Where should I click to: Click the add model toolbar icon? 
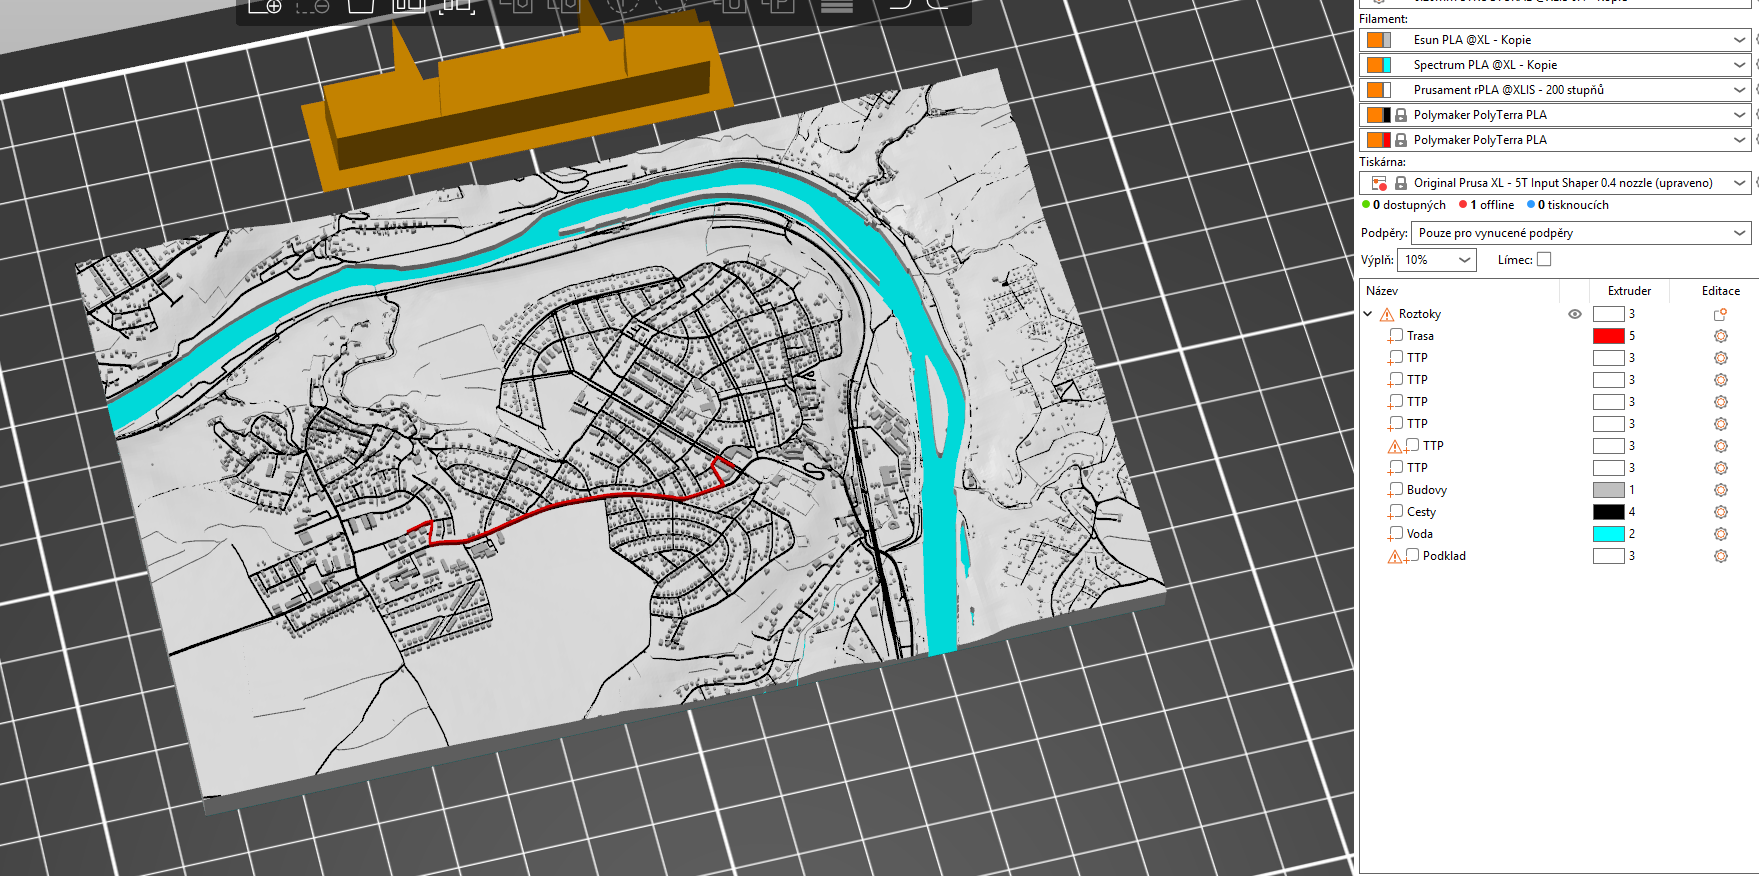point(265,6)
